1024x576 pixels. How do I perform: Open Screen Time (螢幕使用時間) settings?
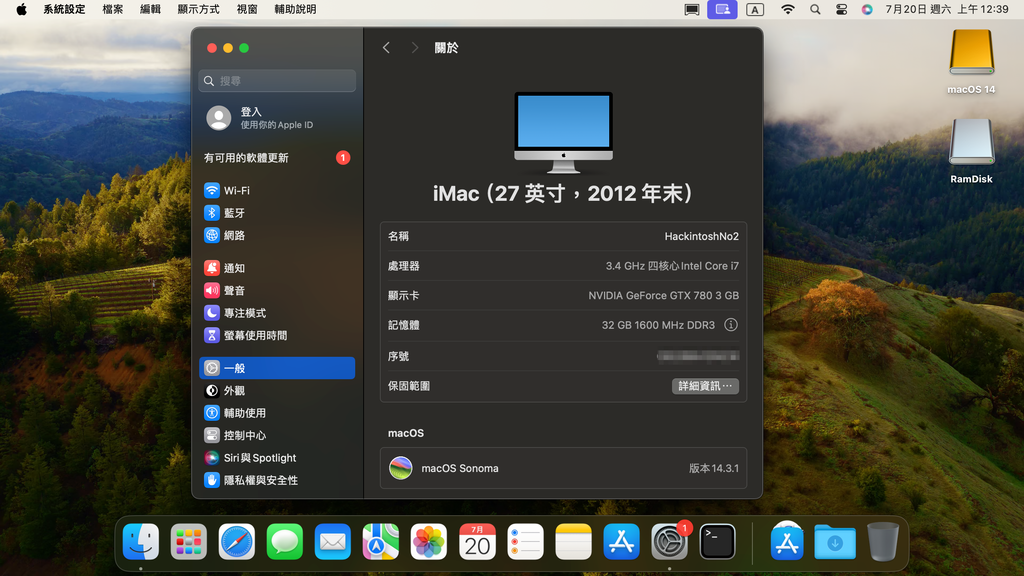(277, 336)
